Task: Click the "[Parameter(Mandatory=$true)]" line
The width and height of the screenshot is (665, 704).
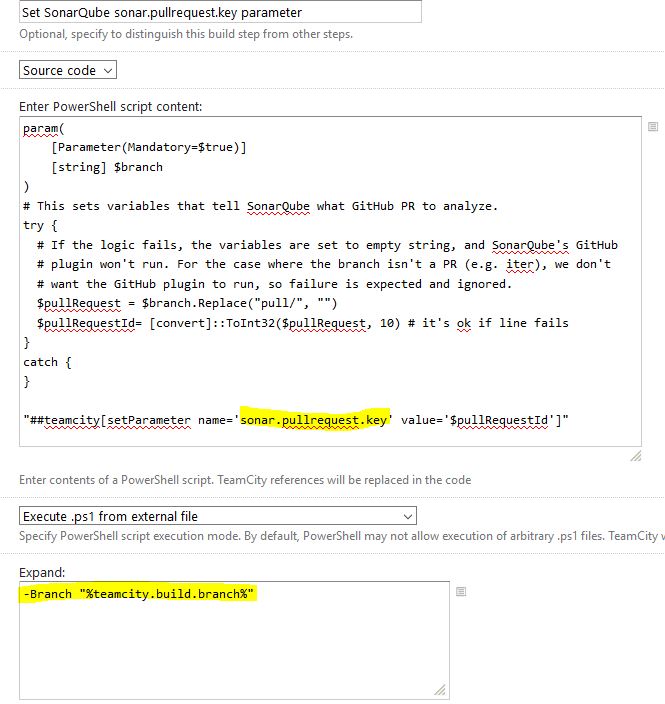Action: tap(149, 147)
